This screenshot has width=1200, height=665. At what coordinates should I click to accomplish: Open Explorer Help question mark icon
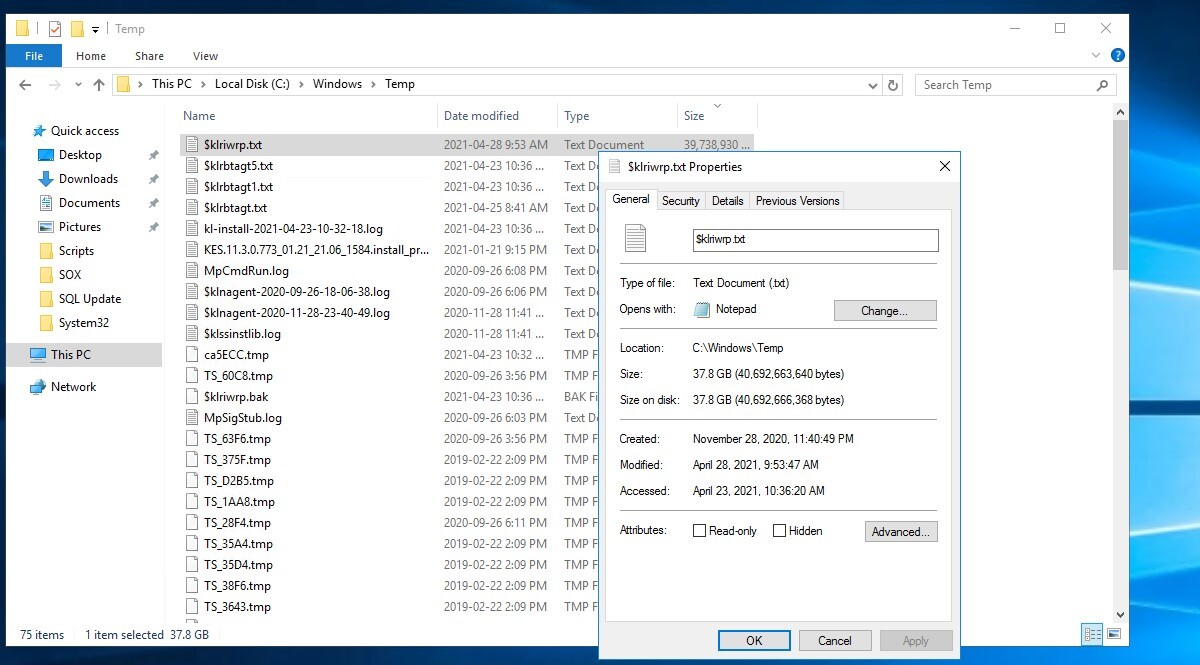click(1118, 56)
